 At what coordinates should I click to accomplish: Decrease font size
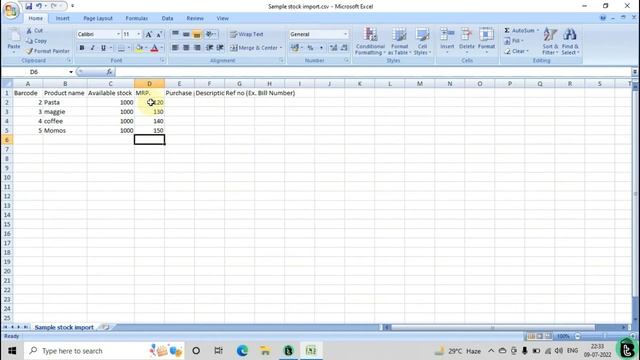[159, 34]
